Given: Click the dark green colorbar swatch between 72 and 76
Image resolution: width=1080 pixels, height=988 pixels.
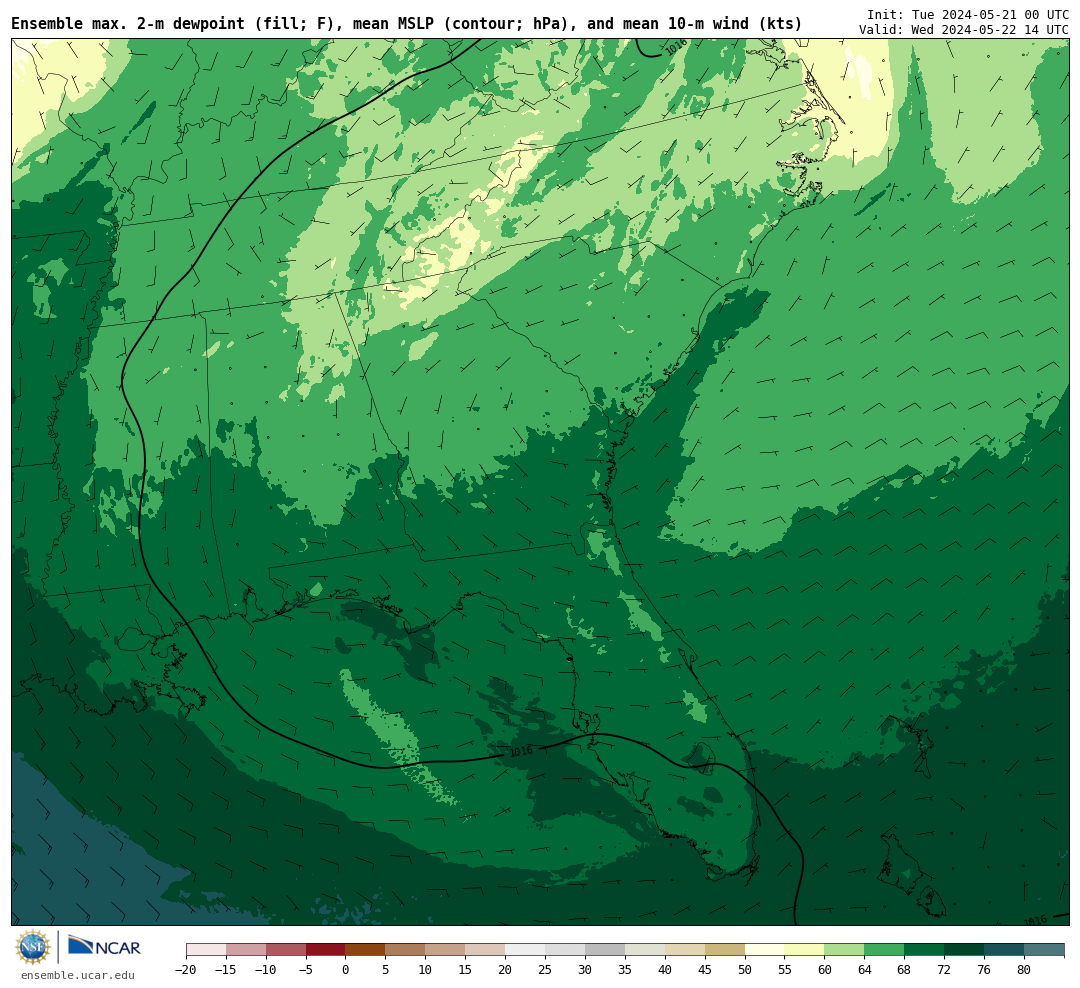Looking at the screenshot, I should 964,950.
